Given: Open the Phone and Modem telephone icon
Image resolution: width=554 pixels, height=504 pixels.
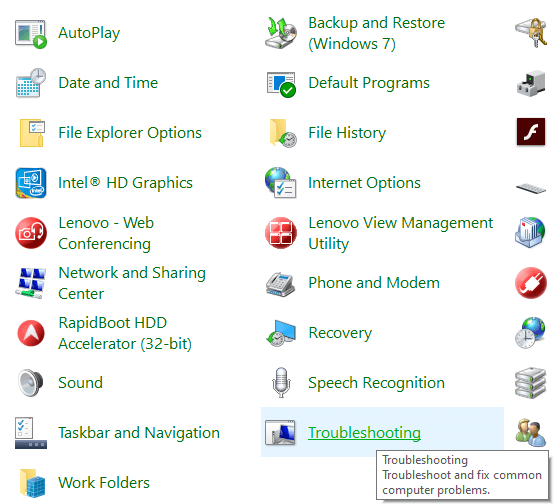Looking at the screenshot, I should click(x=281, y=284).
